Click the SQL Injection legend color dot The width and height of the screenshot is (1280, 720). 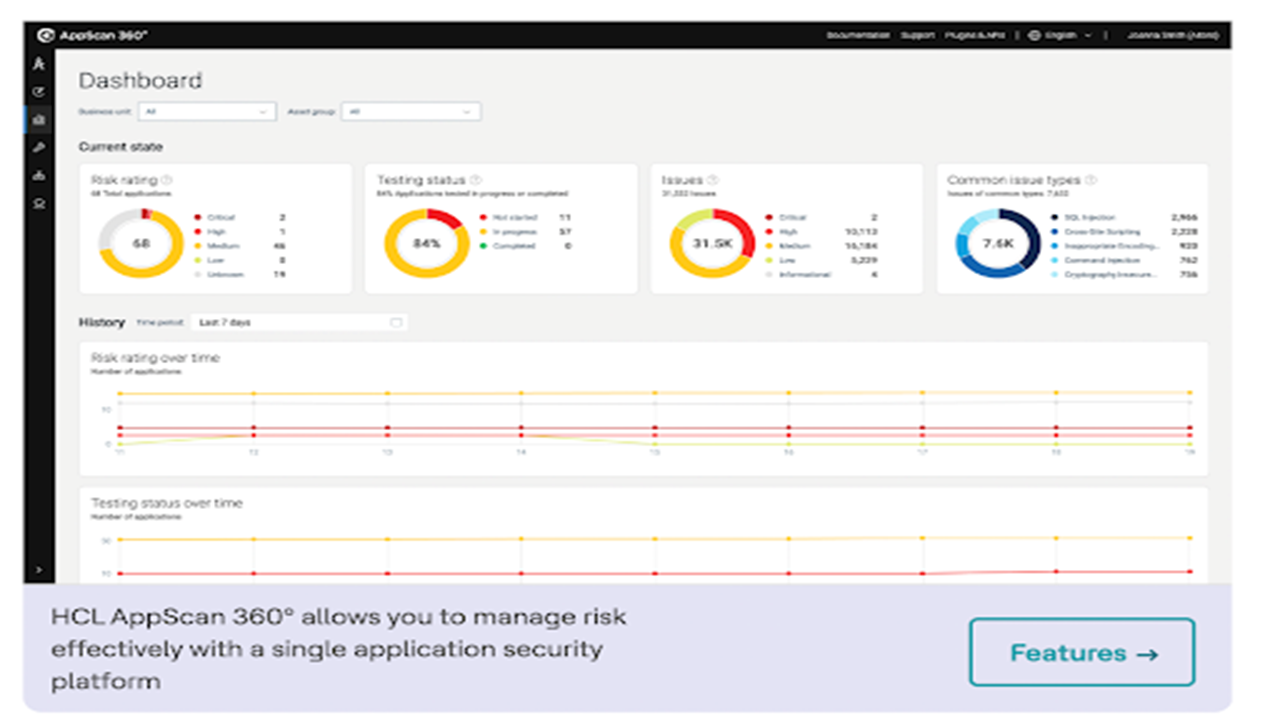[1054, 217]
